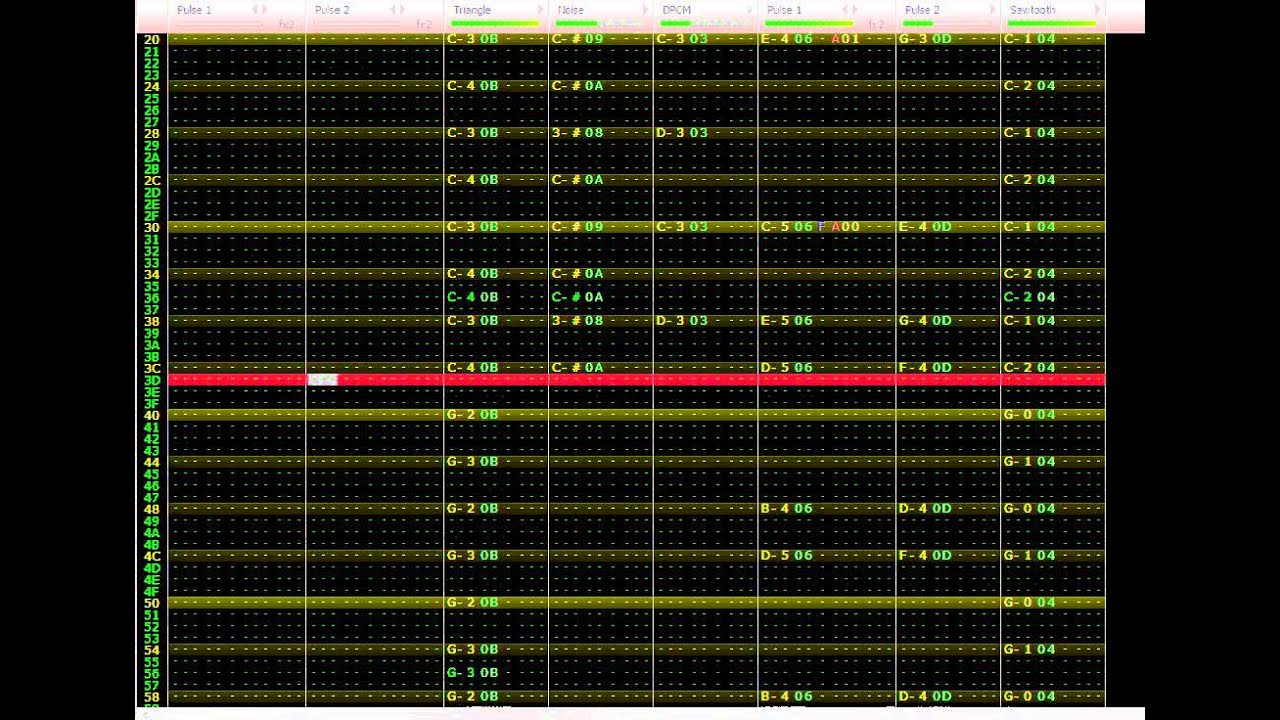
Task: Select note B-4 06 in row 58
Action: pos(787,697)
